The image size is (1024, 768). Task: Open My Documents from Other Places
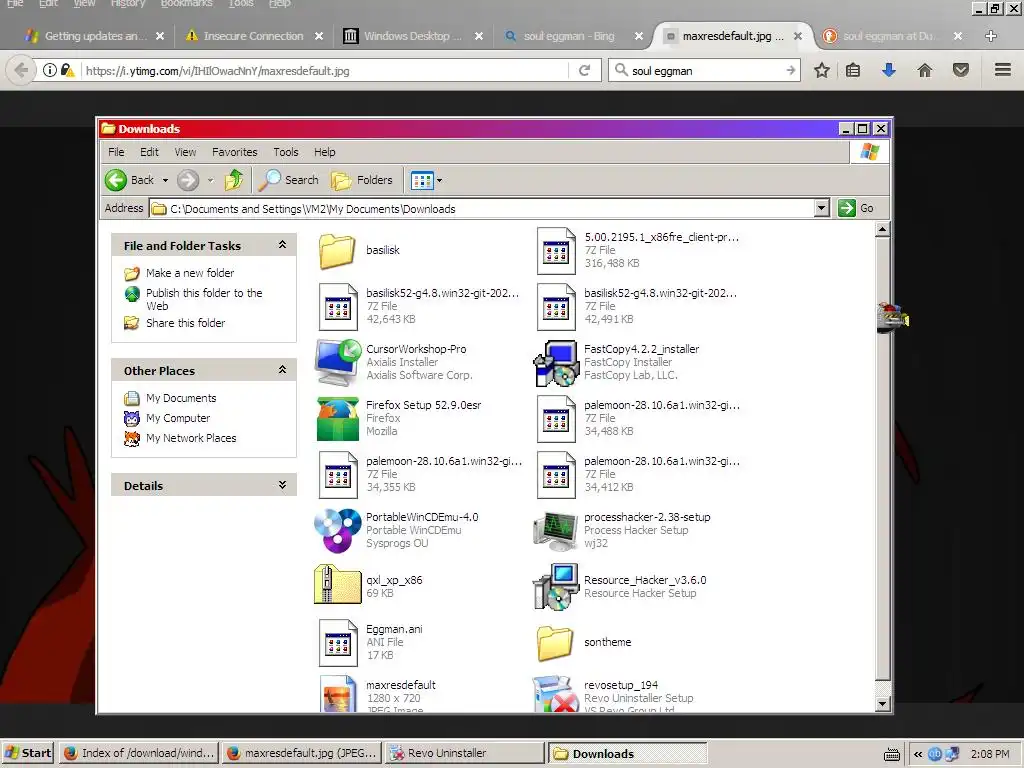[x=181, y=398]
